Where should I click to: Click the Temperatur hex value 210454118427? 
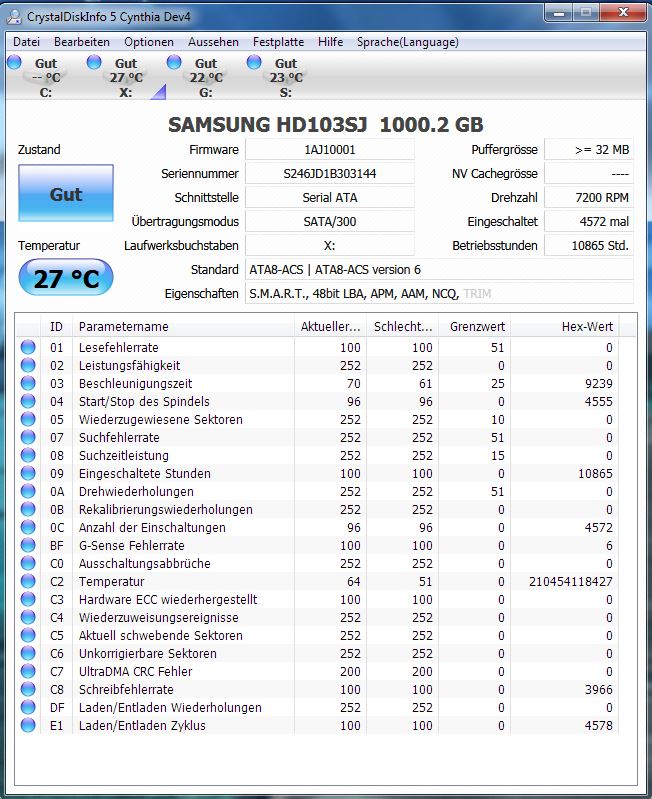coord(570,581)
